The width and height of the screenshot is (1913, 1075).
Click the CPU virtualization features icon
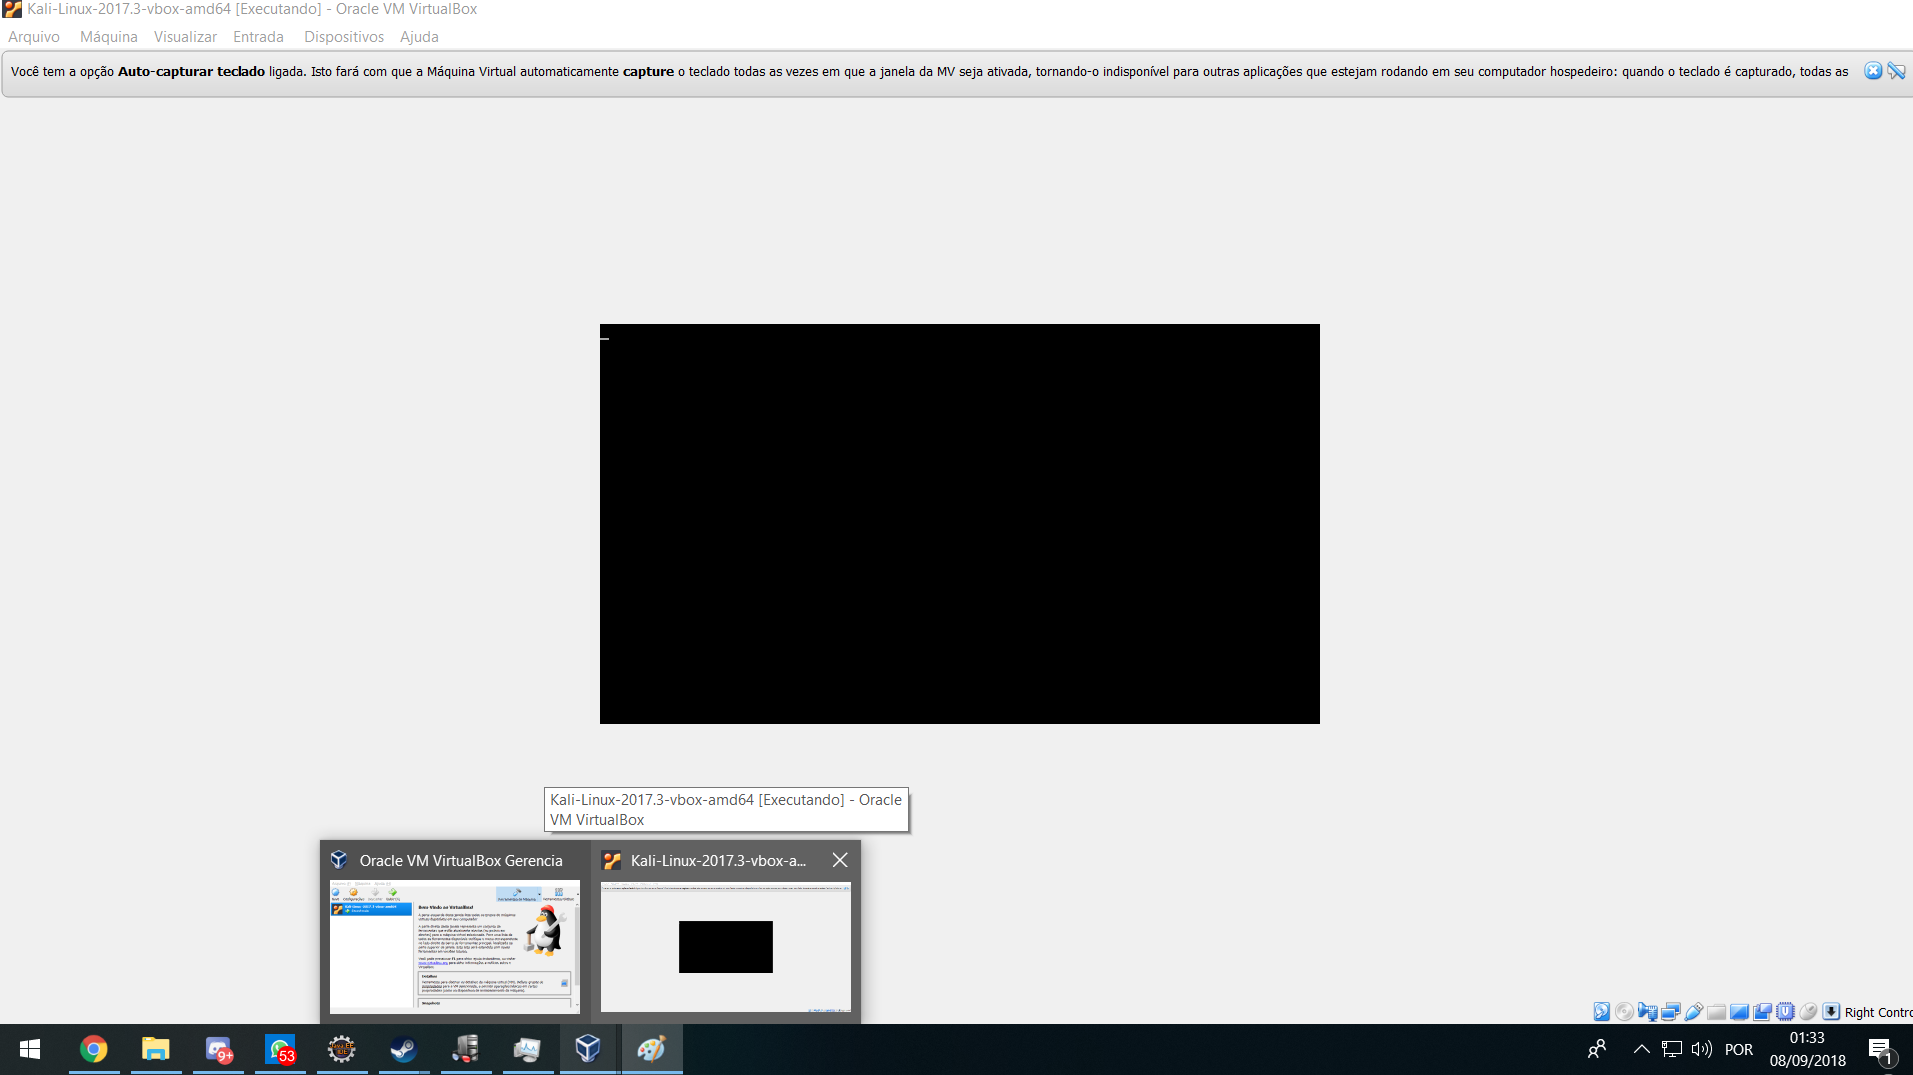coord(1785,1012)
